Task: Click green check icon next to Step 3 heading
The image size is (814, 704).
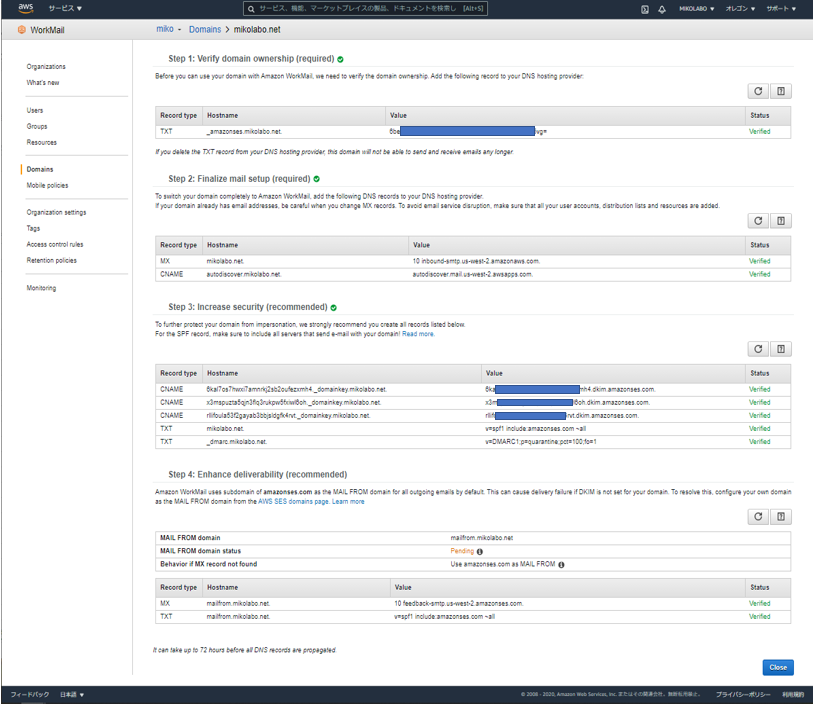Action: tap(333, 307)
